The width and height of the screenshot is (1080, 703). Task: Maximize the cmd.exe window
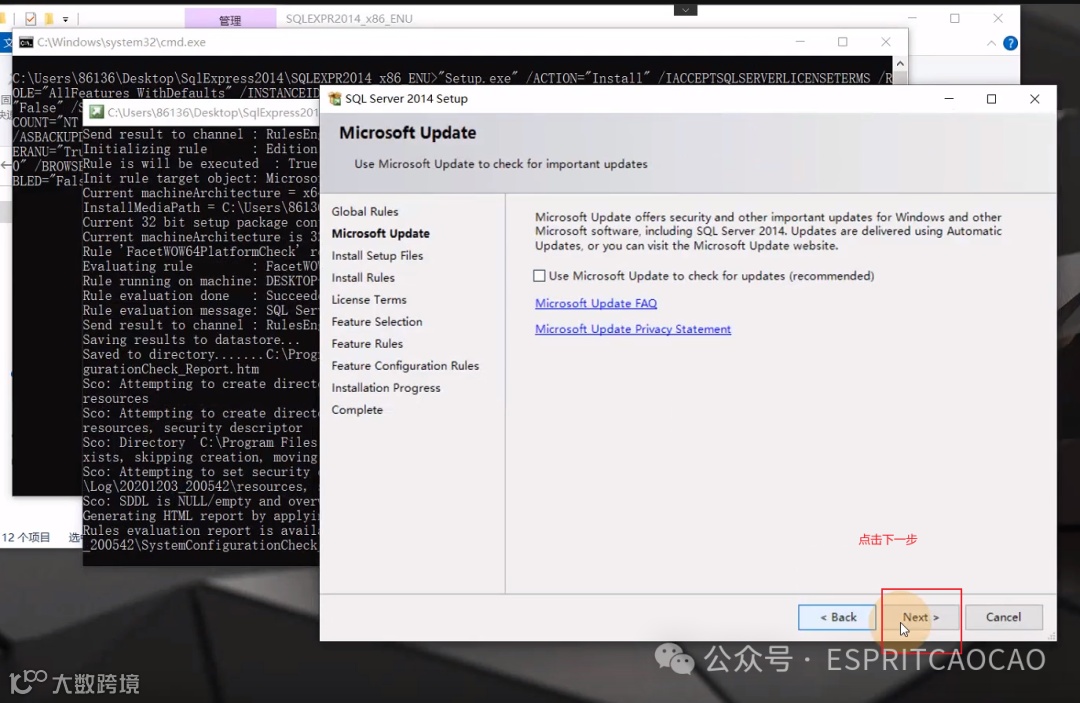[842, 42]
